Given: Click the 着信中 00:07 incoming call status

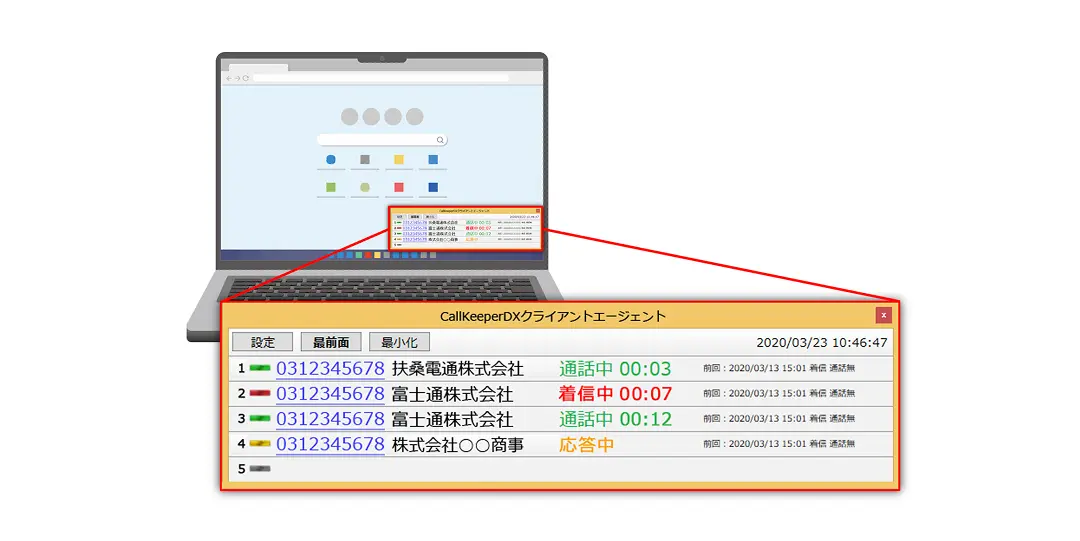Looking at the screenshot, I should [615, 394].
